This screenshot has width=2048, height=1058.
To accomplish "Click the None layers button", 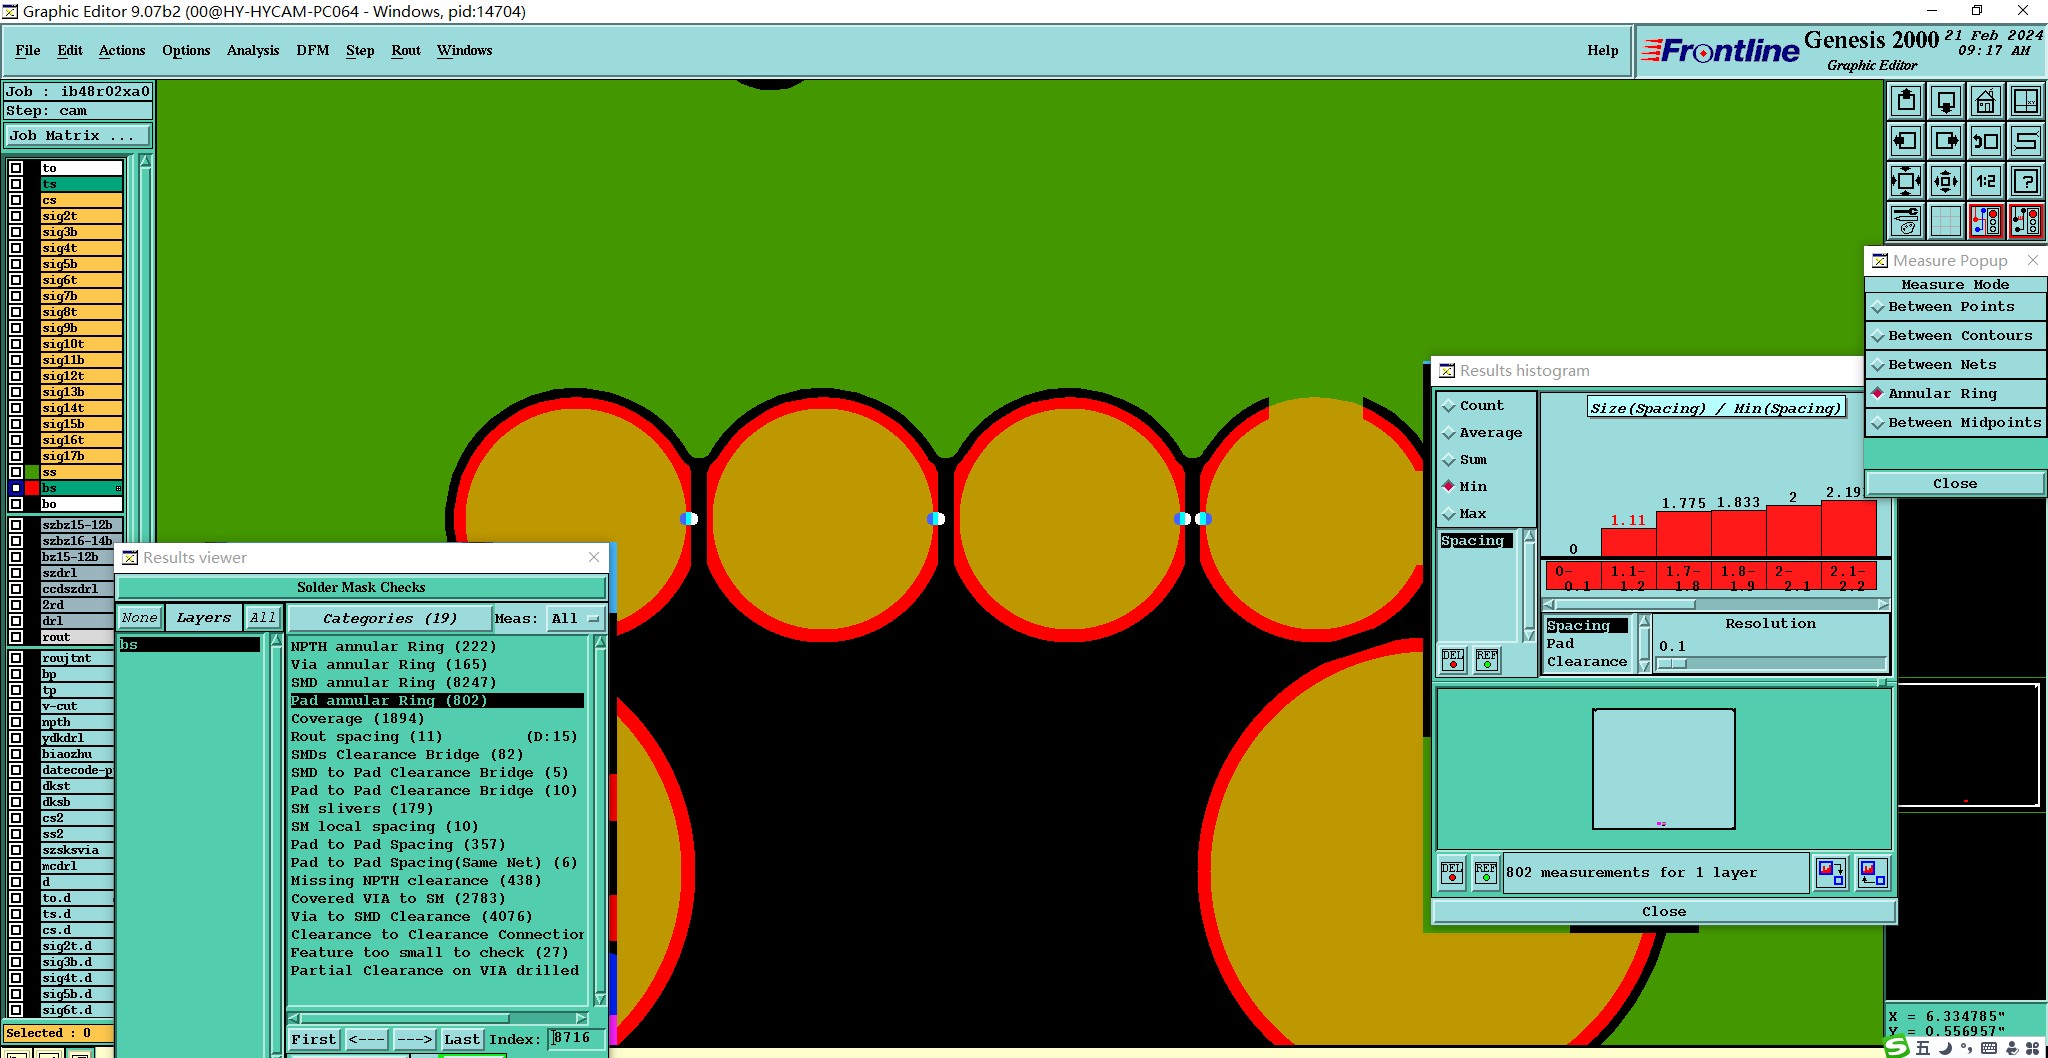I will tap(139, 618).
